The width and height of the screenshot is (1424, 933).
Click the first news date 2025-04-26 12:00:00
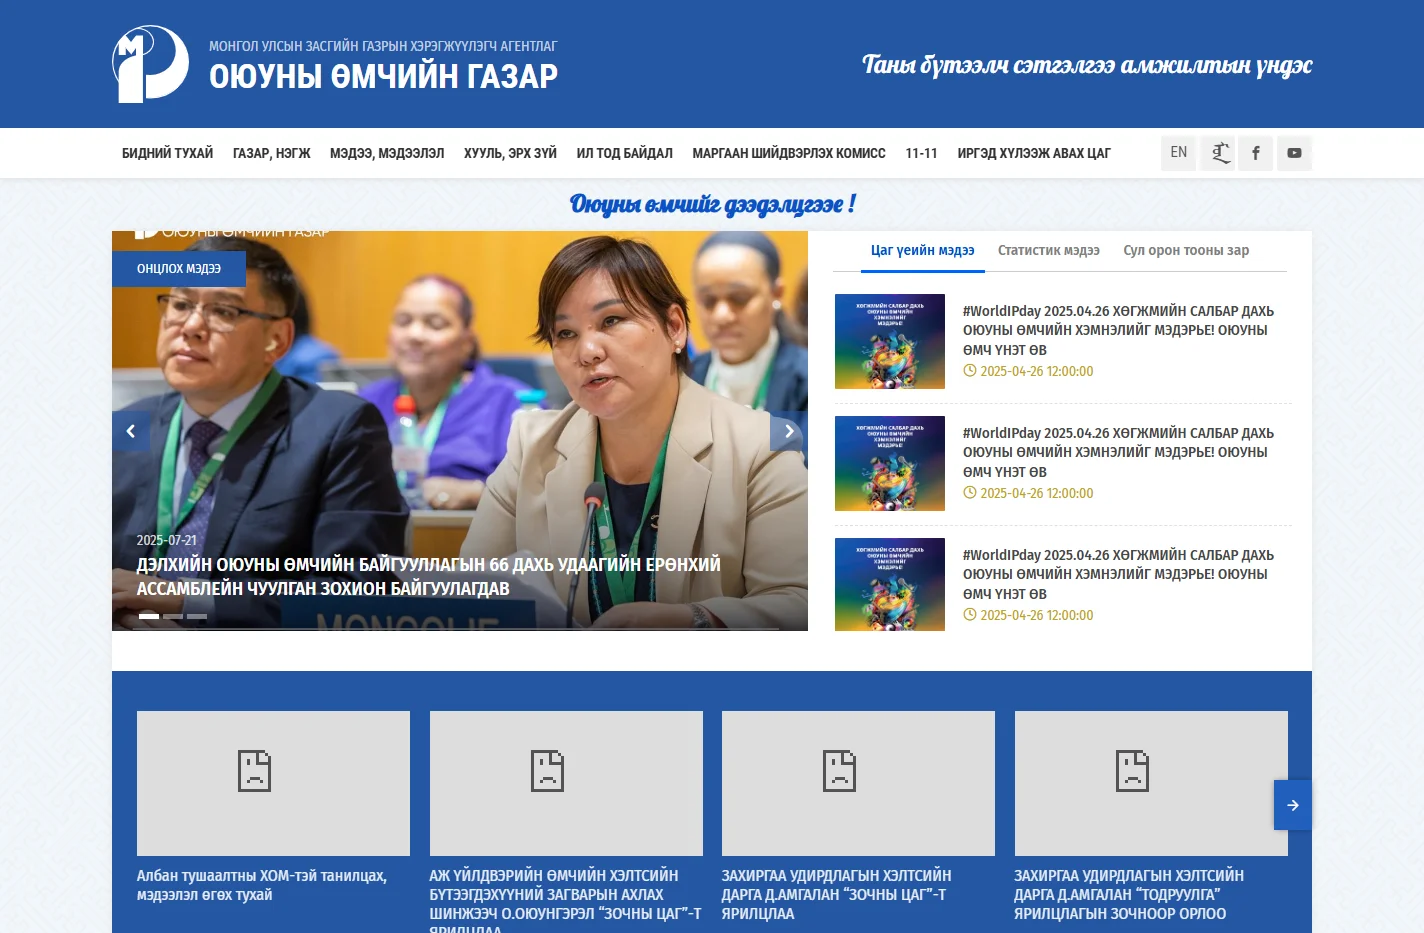click(1028, 371)
